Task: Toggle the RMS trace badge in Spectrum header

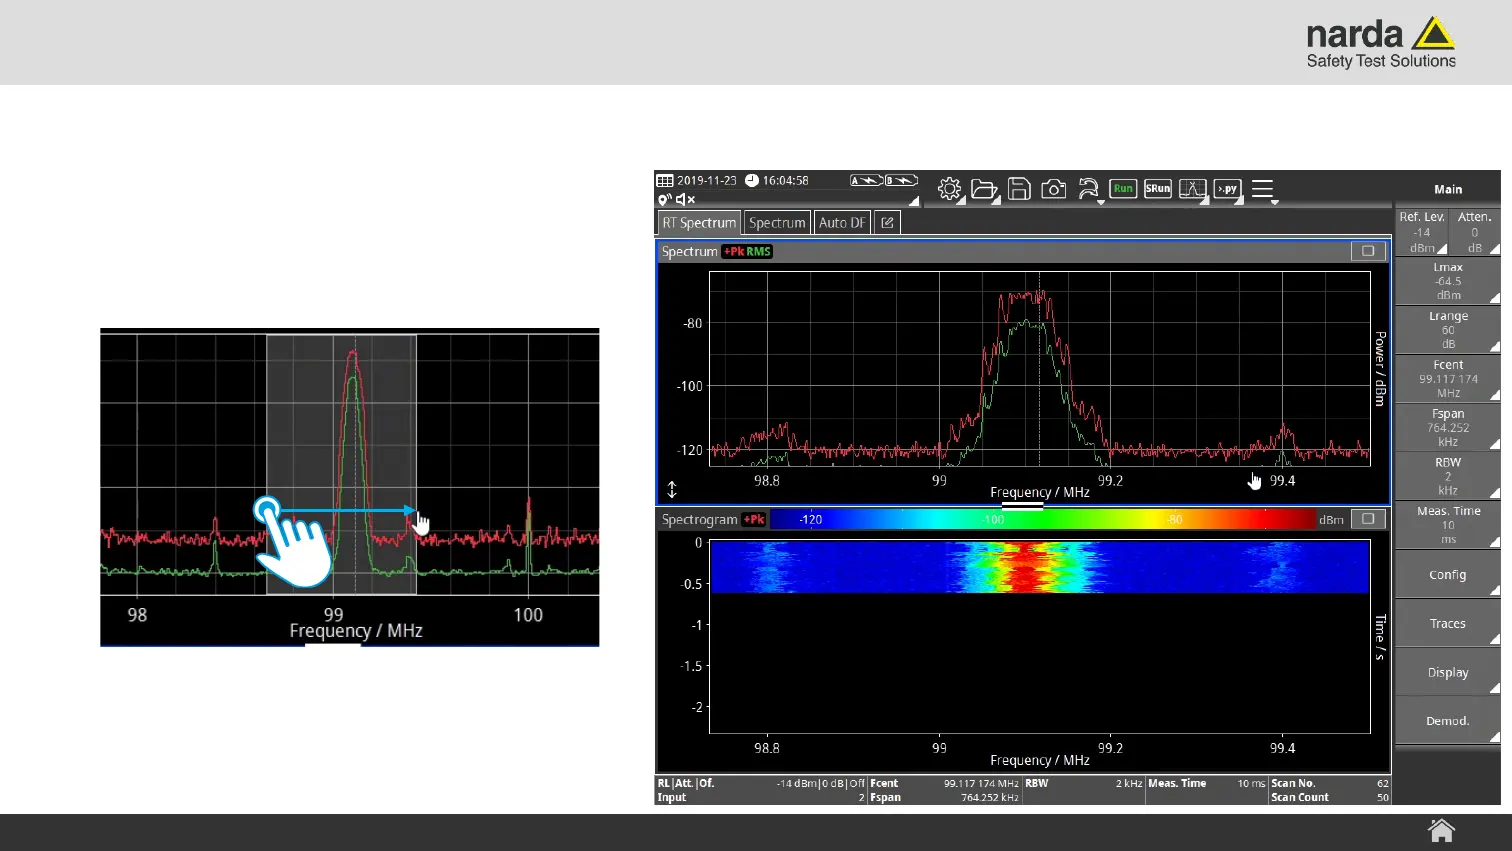Action: point(759,252)
